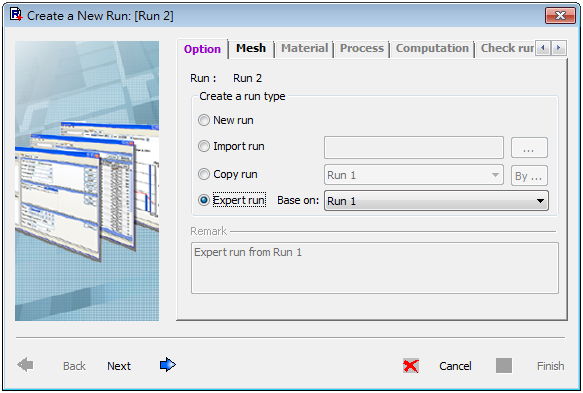The height and width of the screenshot is (393, 583).
Task: Switch to the Material tab
Action: [305, 48]
